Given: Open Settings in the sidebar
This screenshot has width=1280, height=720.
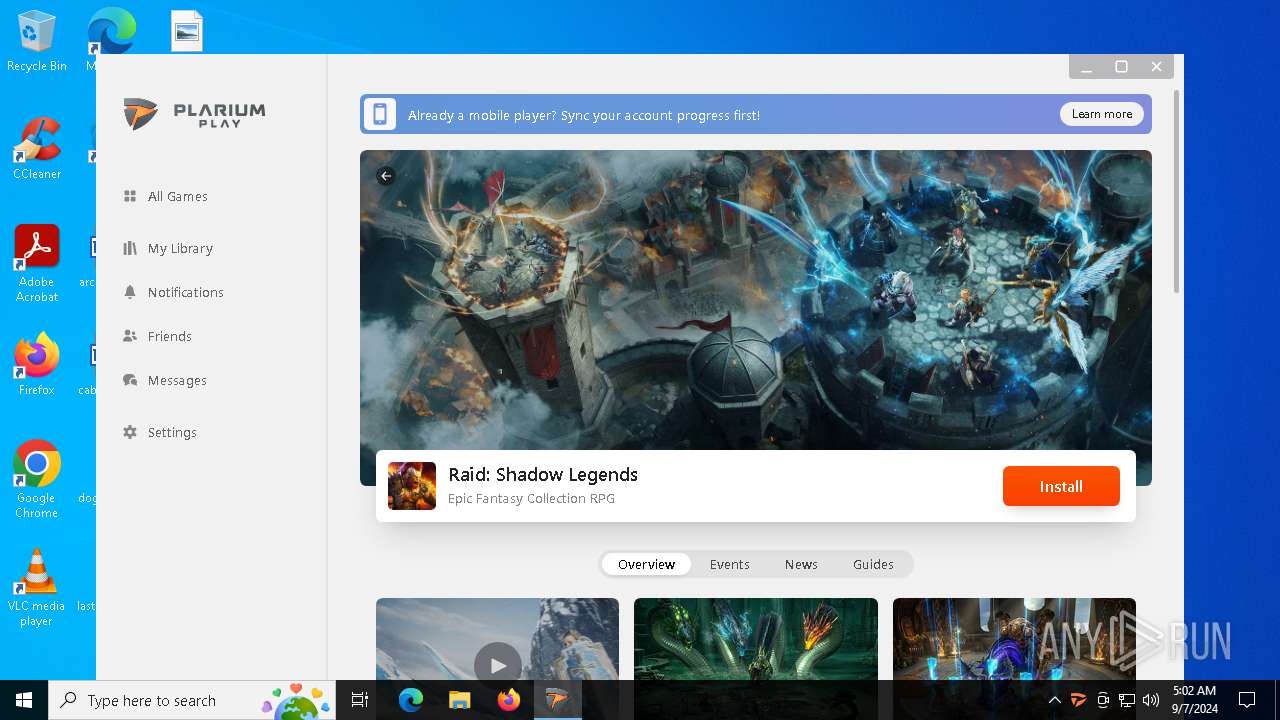Looking at the screenshot, I should 172,432.
